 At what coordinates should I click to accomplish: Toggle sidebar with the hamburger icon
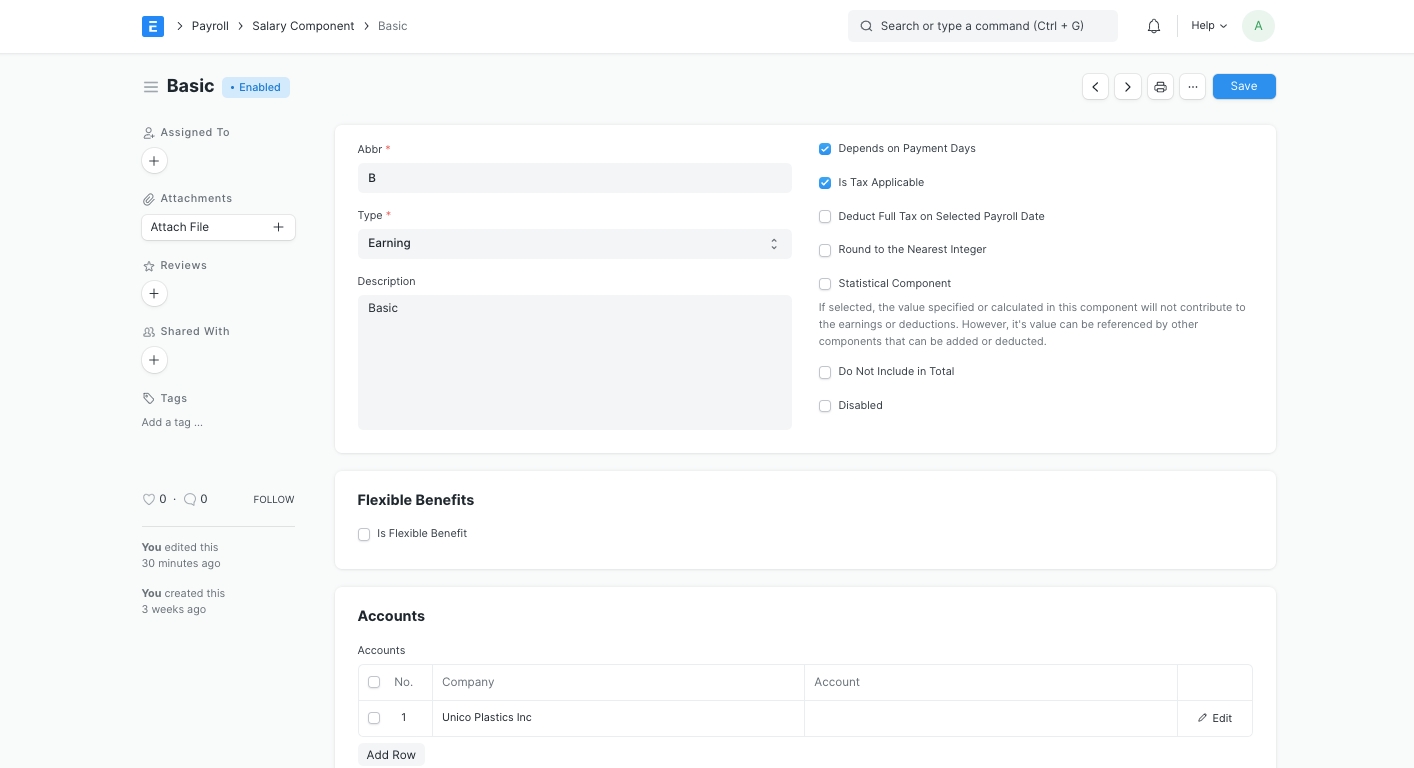151,87
